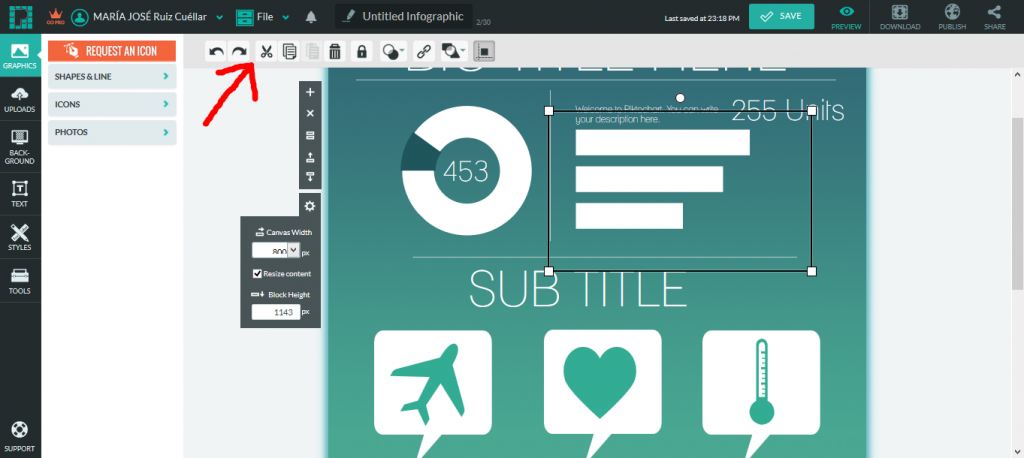
Task: Move the block down
Action: (x=310, y=178)
